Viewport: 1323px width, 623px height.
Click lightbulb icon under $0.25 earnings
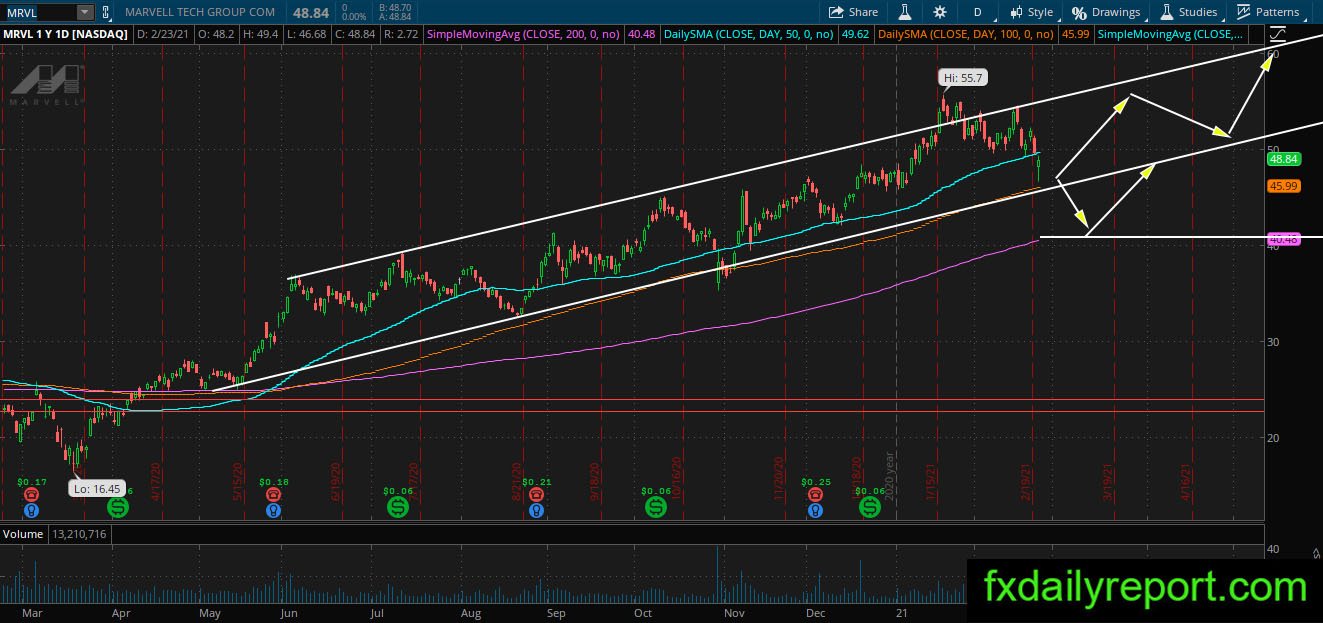pos(816,509)
